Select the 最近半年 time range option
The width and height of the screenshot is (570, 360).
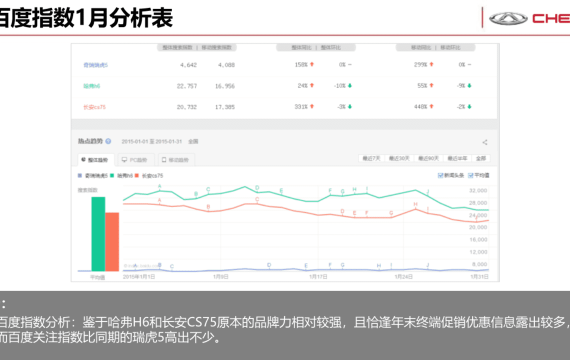(457, 159)
